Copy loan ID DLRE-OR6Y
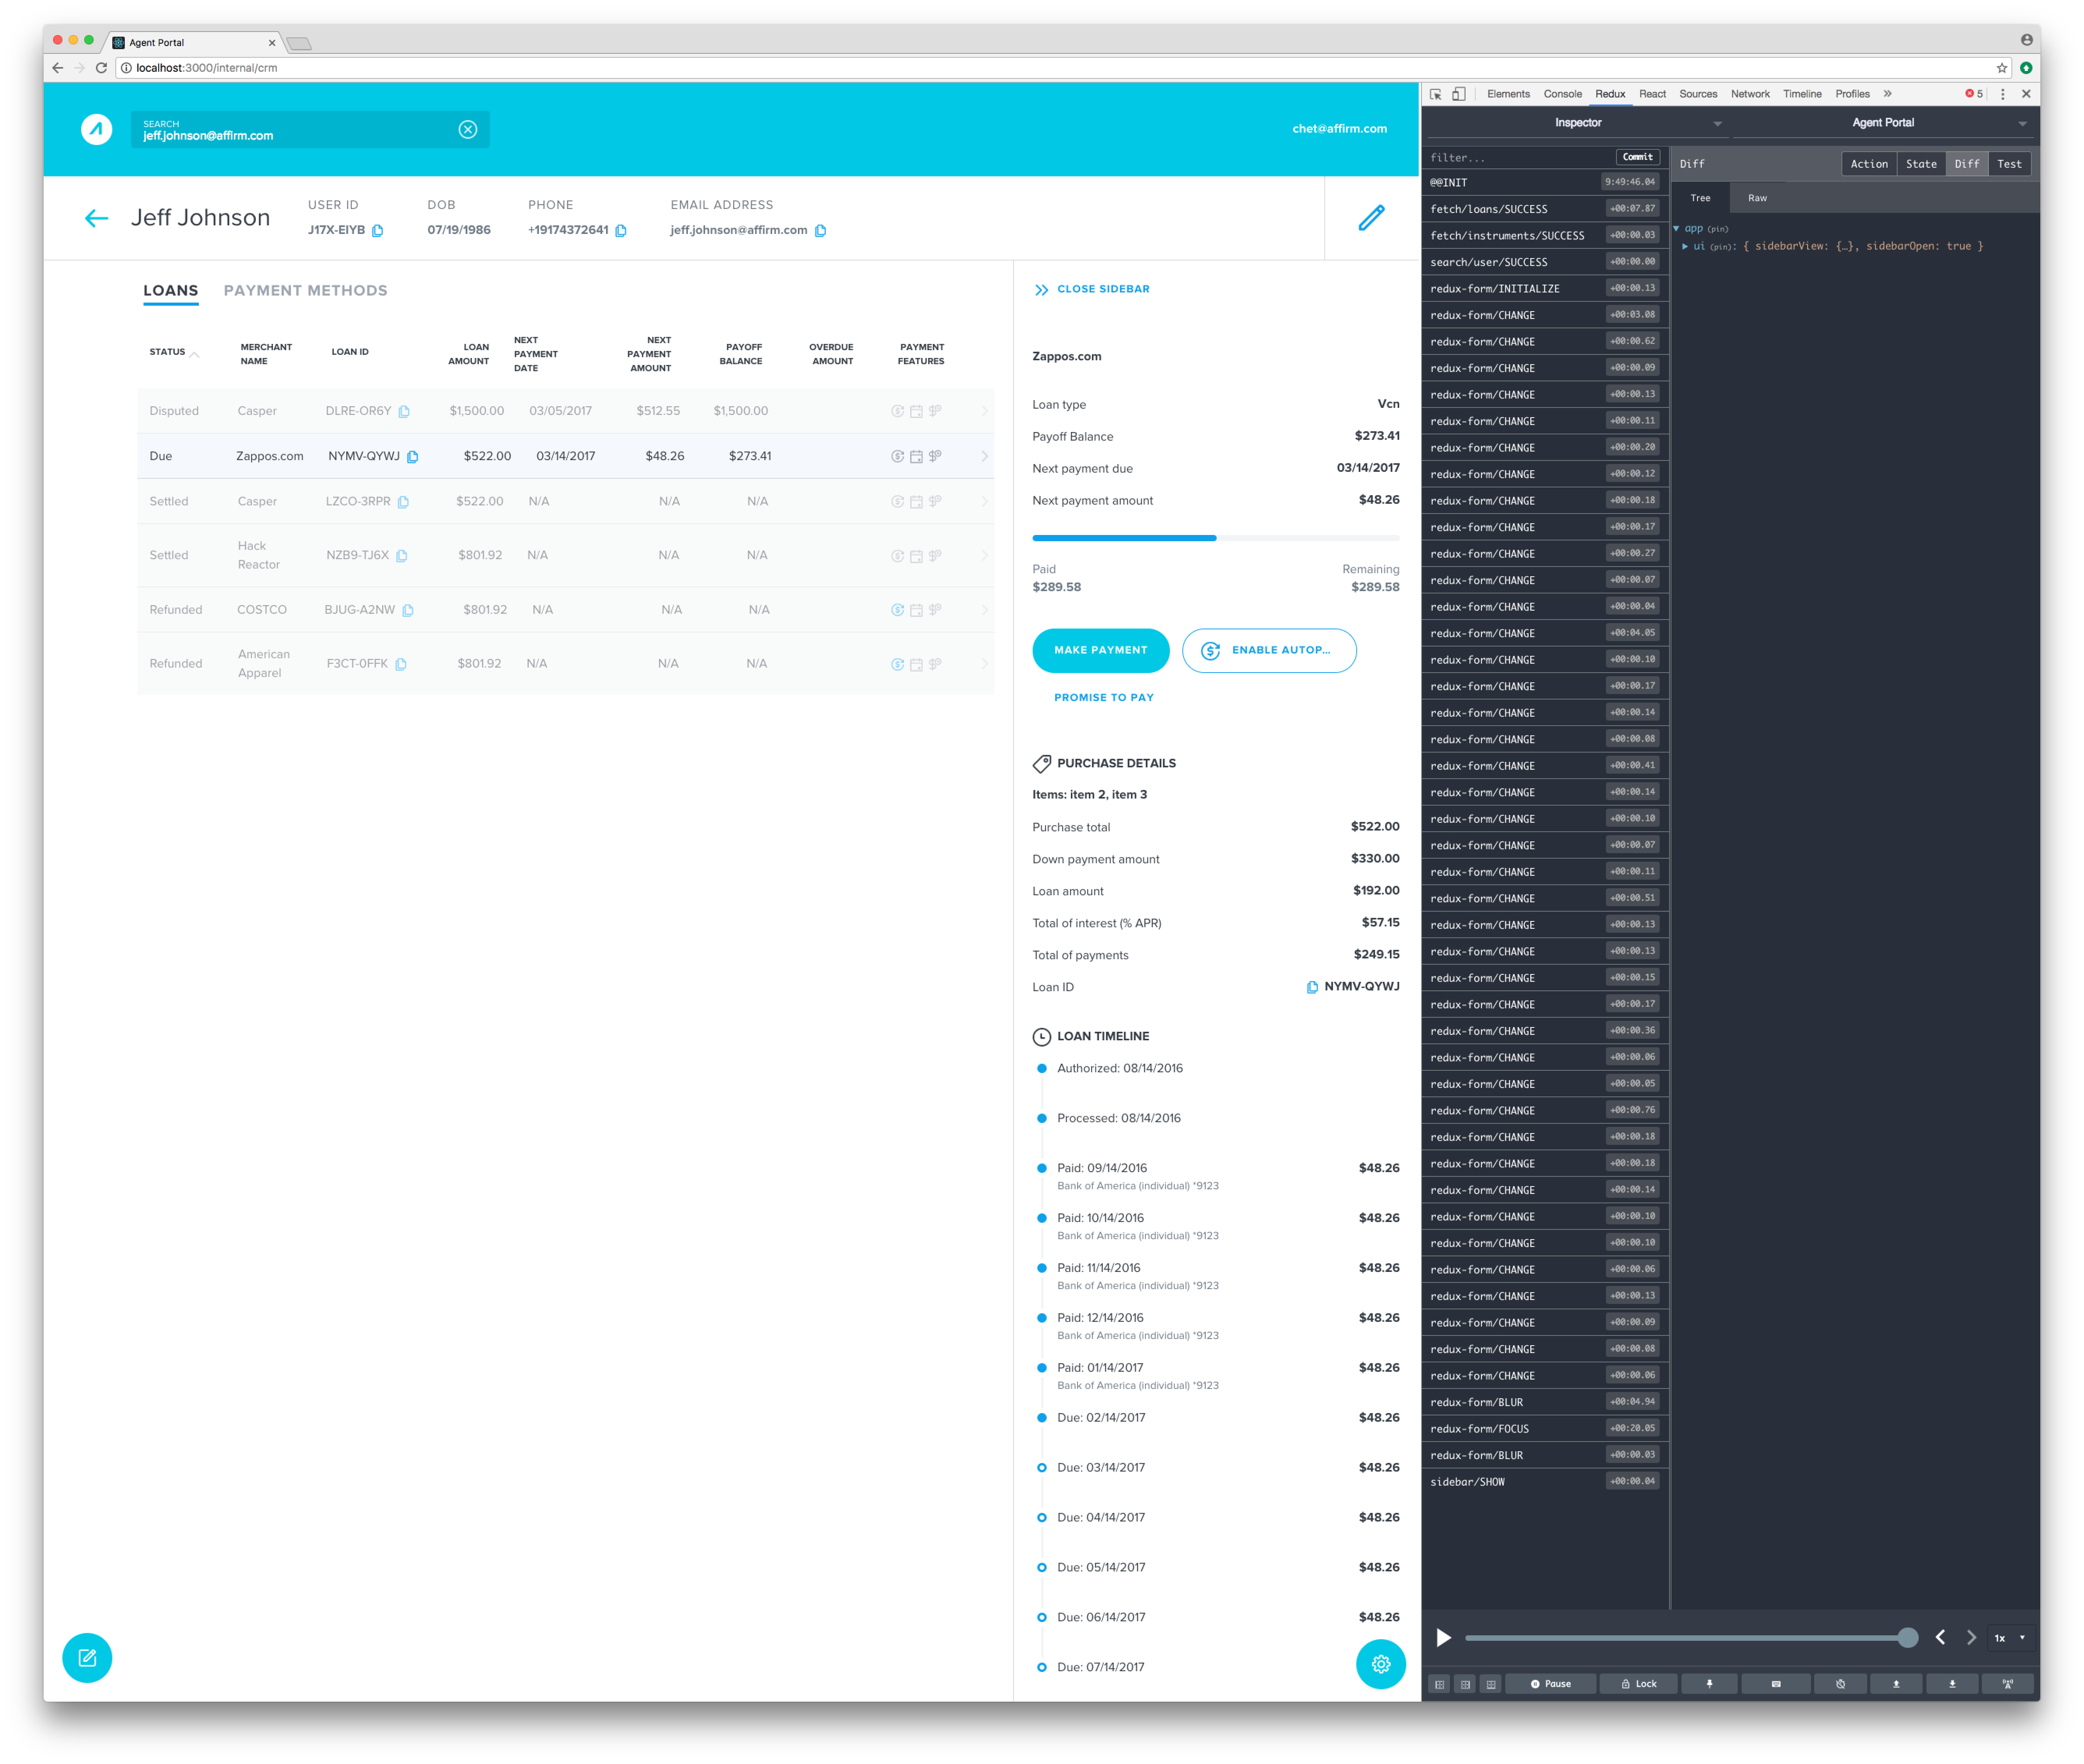The width and height of the screenshot is (2084, 1764). [404, 412]
